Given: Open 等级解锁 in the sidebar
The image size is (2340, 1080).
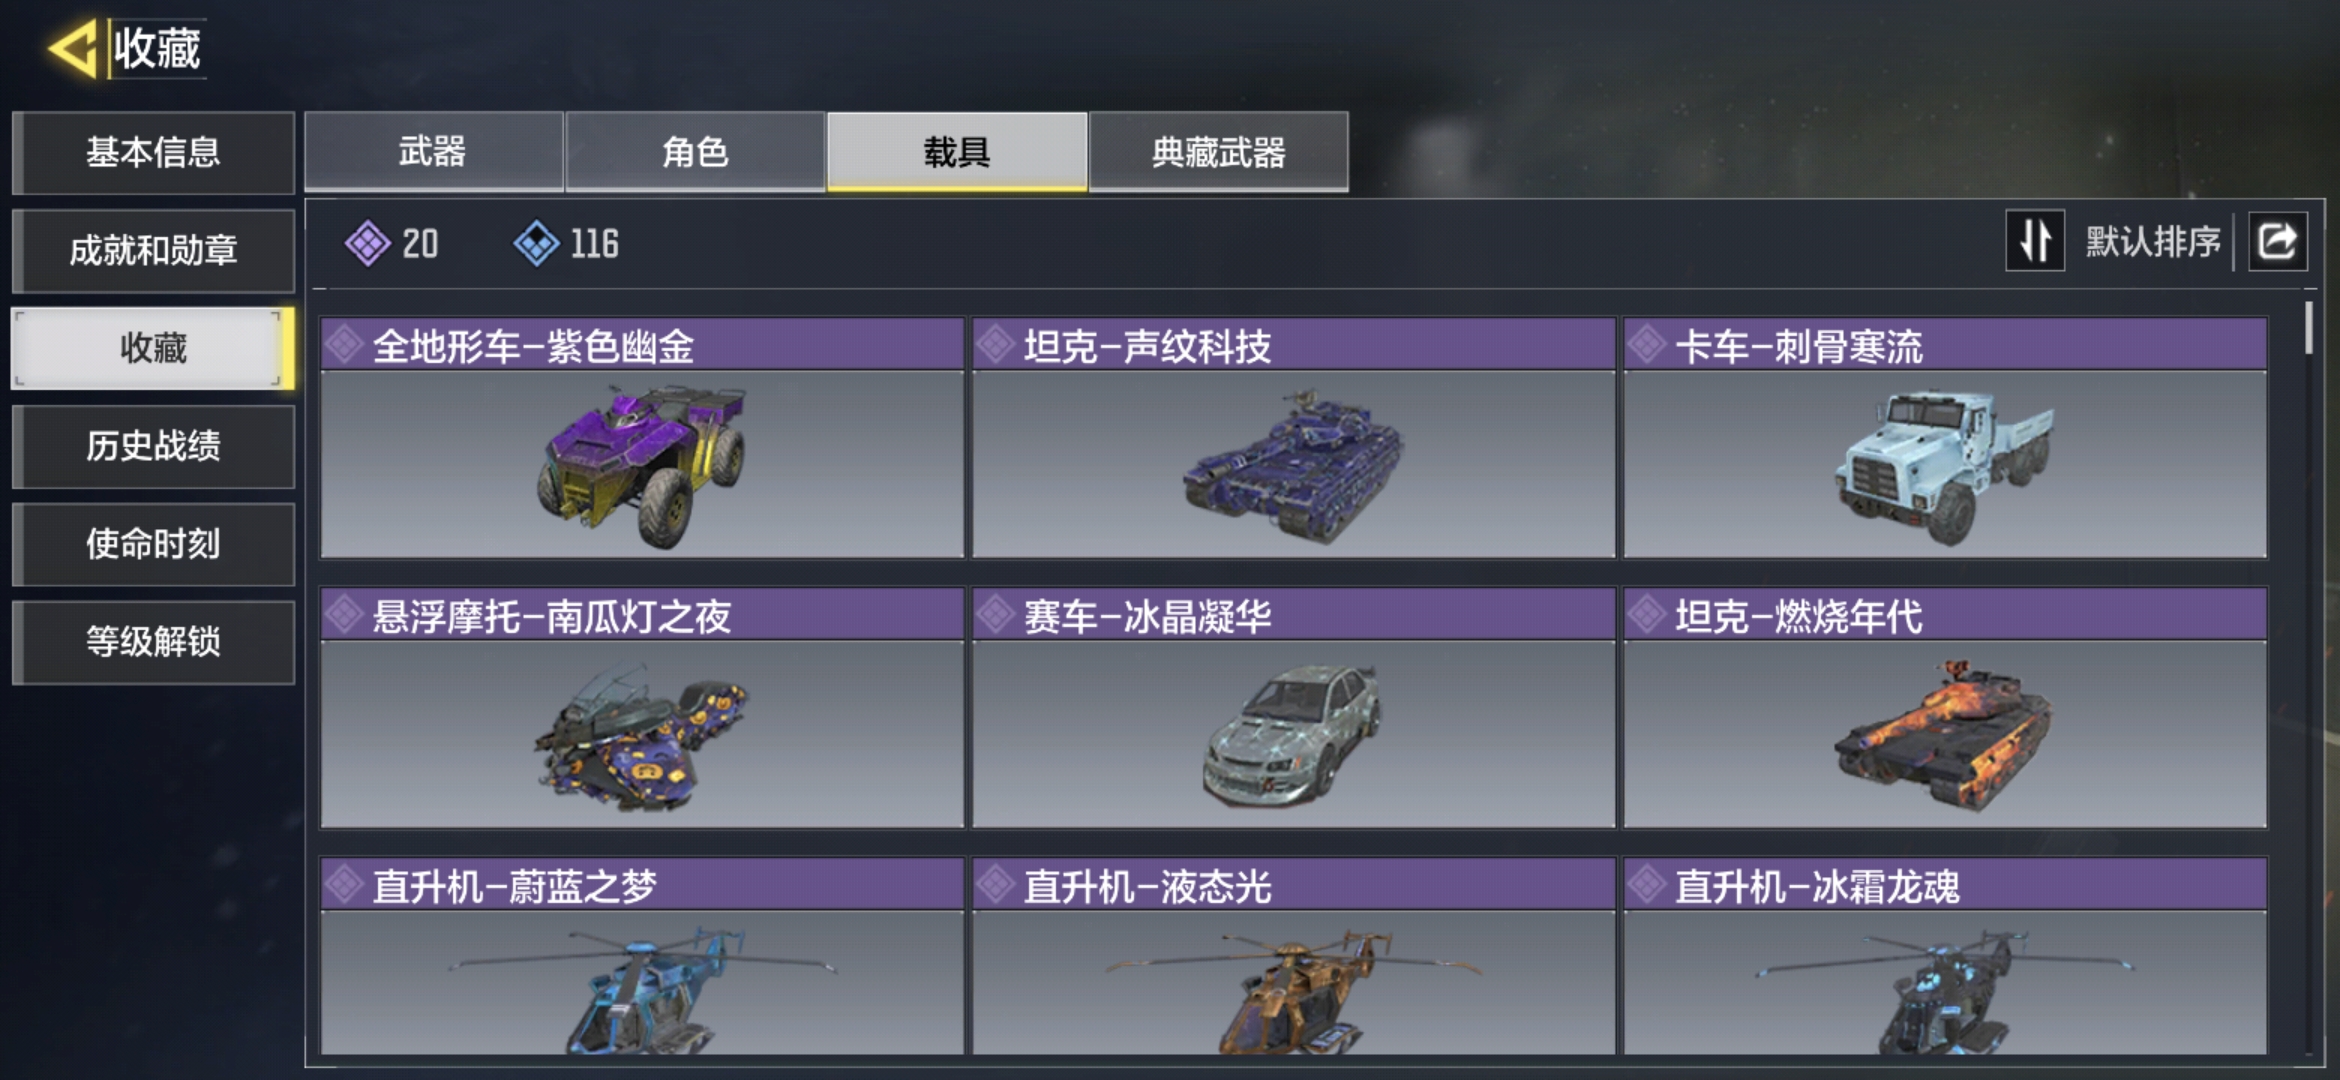Looking at the screenshot, I should (x=153, y=642).
